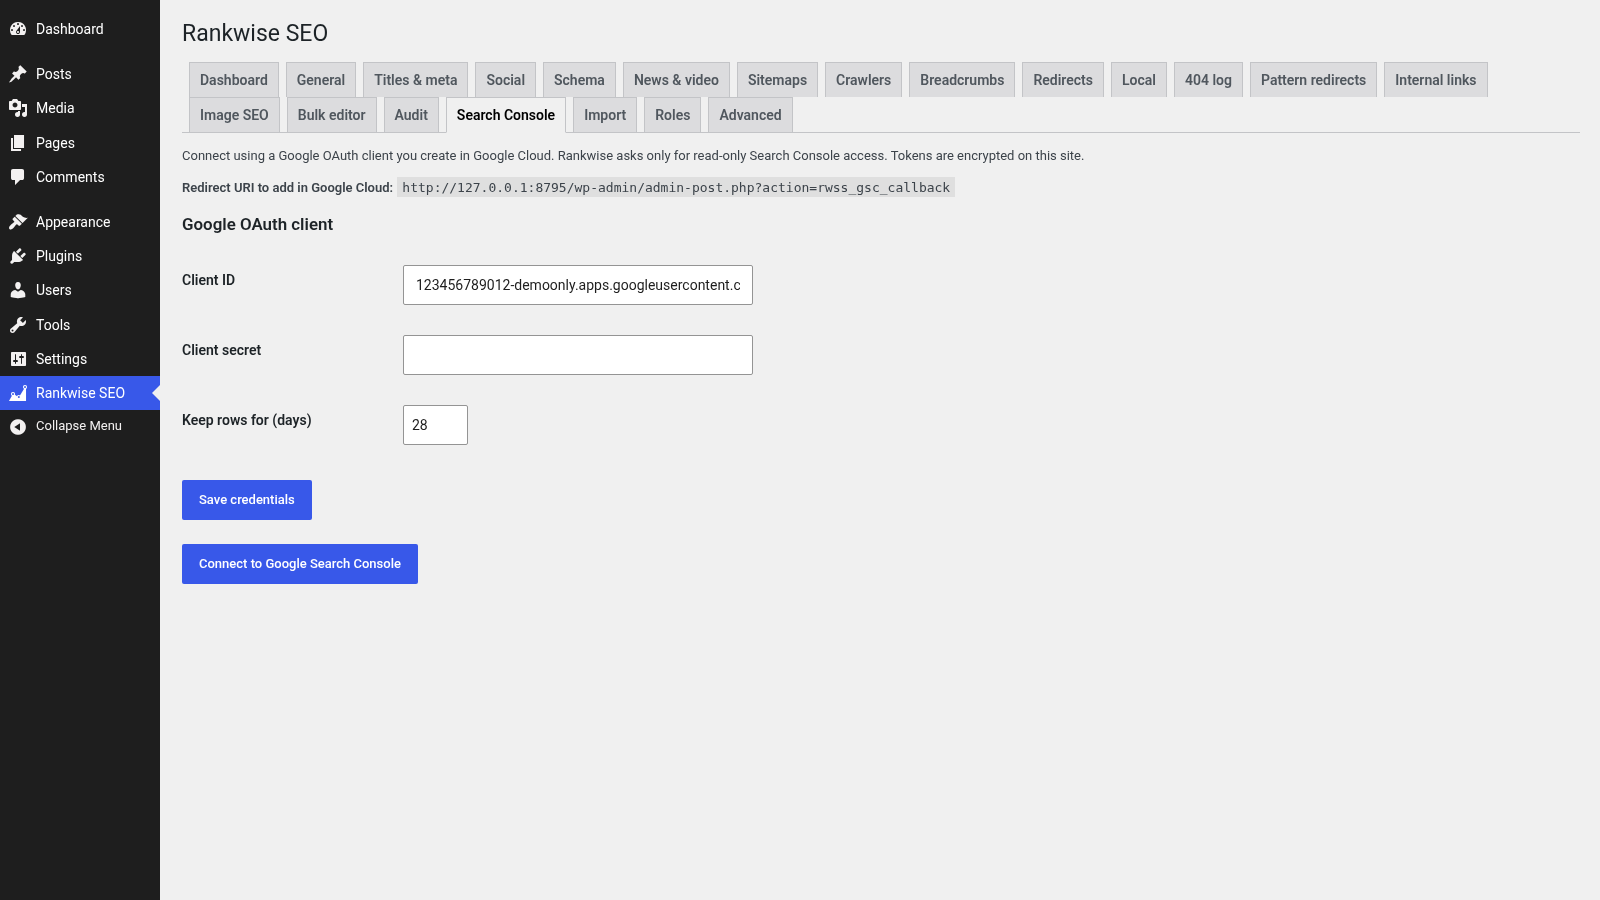The height and width of the screenshot is (900, 1600).
Task: Open the Pattern redirects tab
Action: [x=1313, y=80]
